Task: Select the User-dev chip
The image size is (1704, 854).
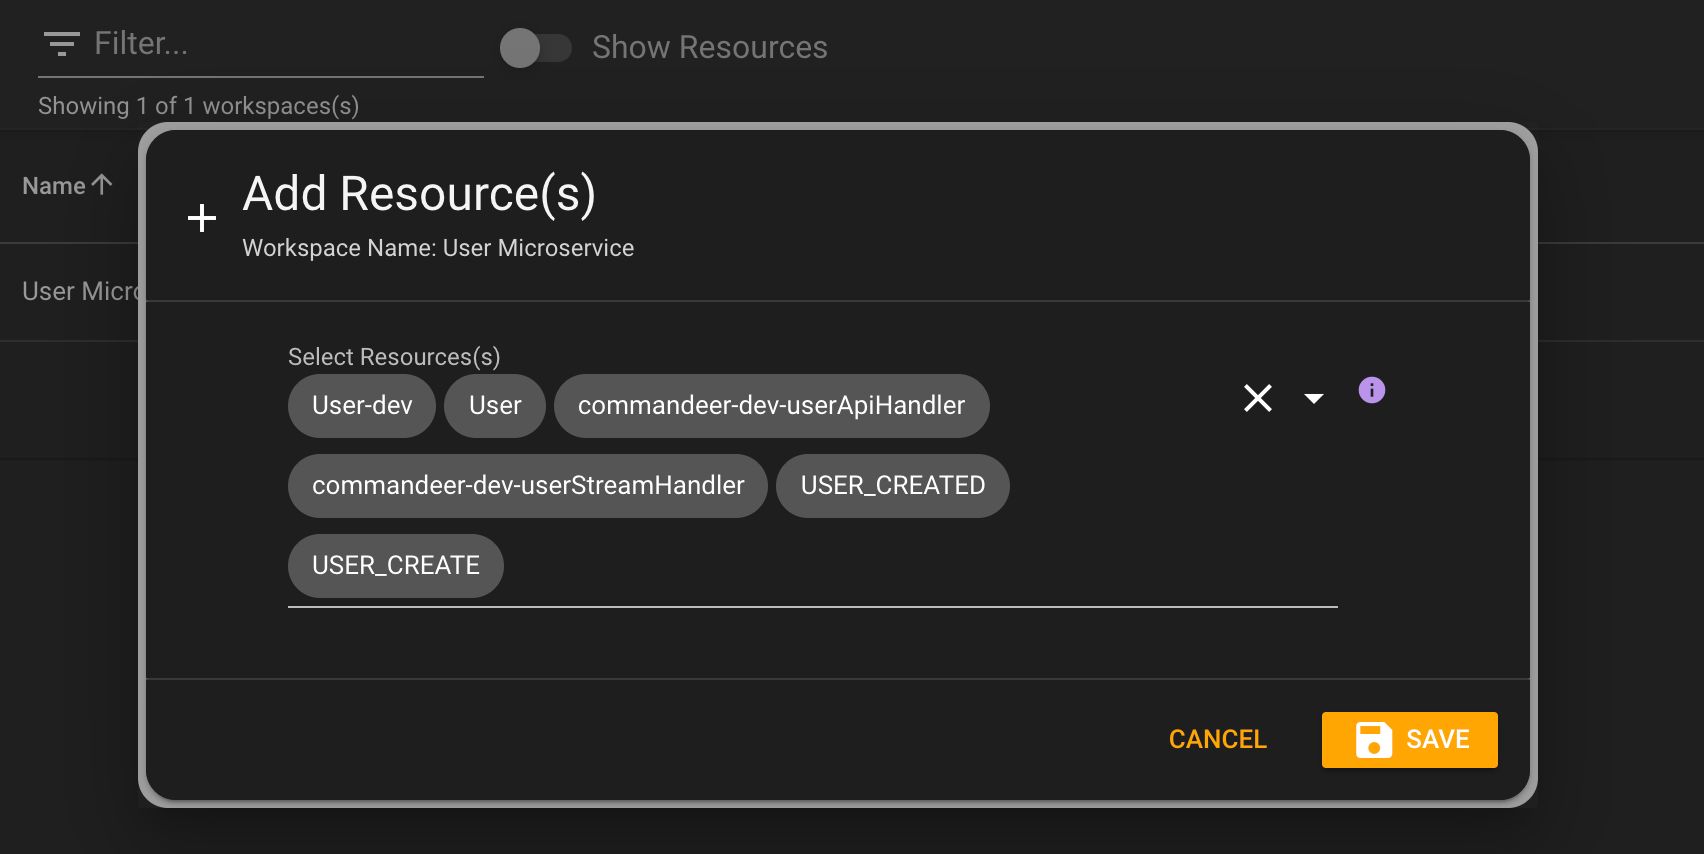Action: [362, 406]
